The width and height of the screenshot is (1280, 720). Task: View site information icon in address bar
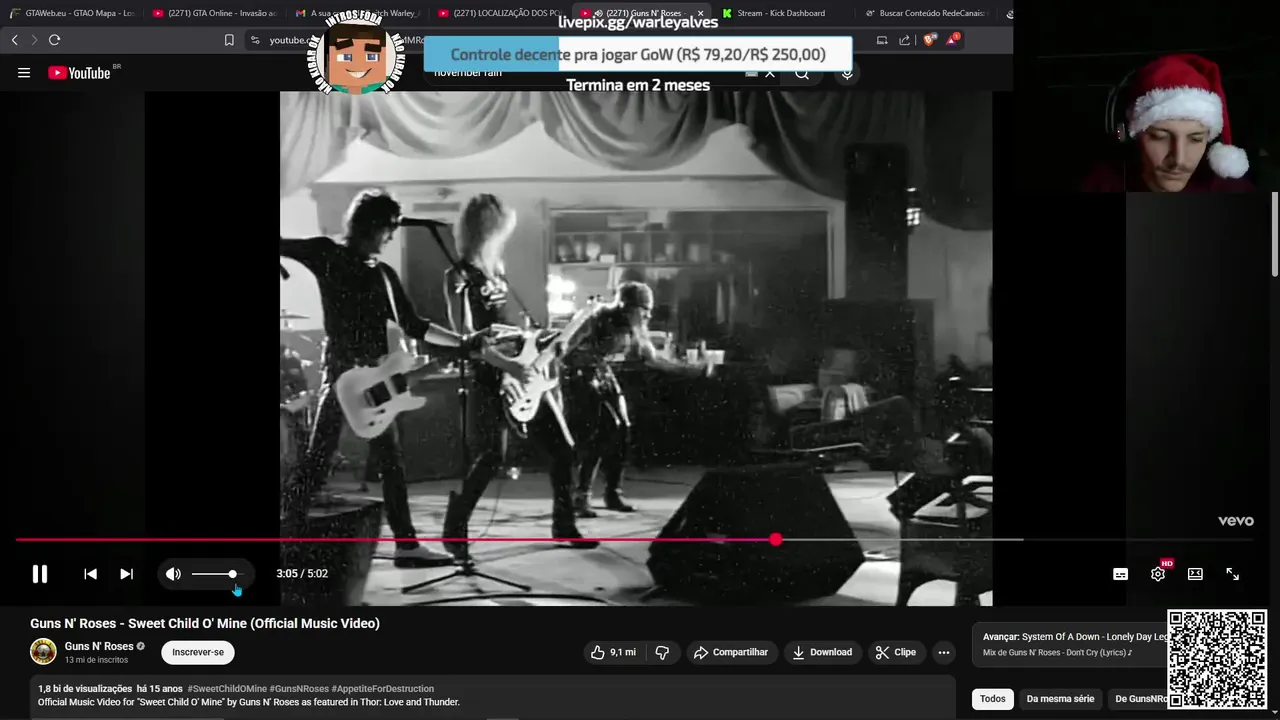[255, 40]
